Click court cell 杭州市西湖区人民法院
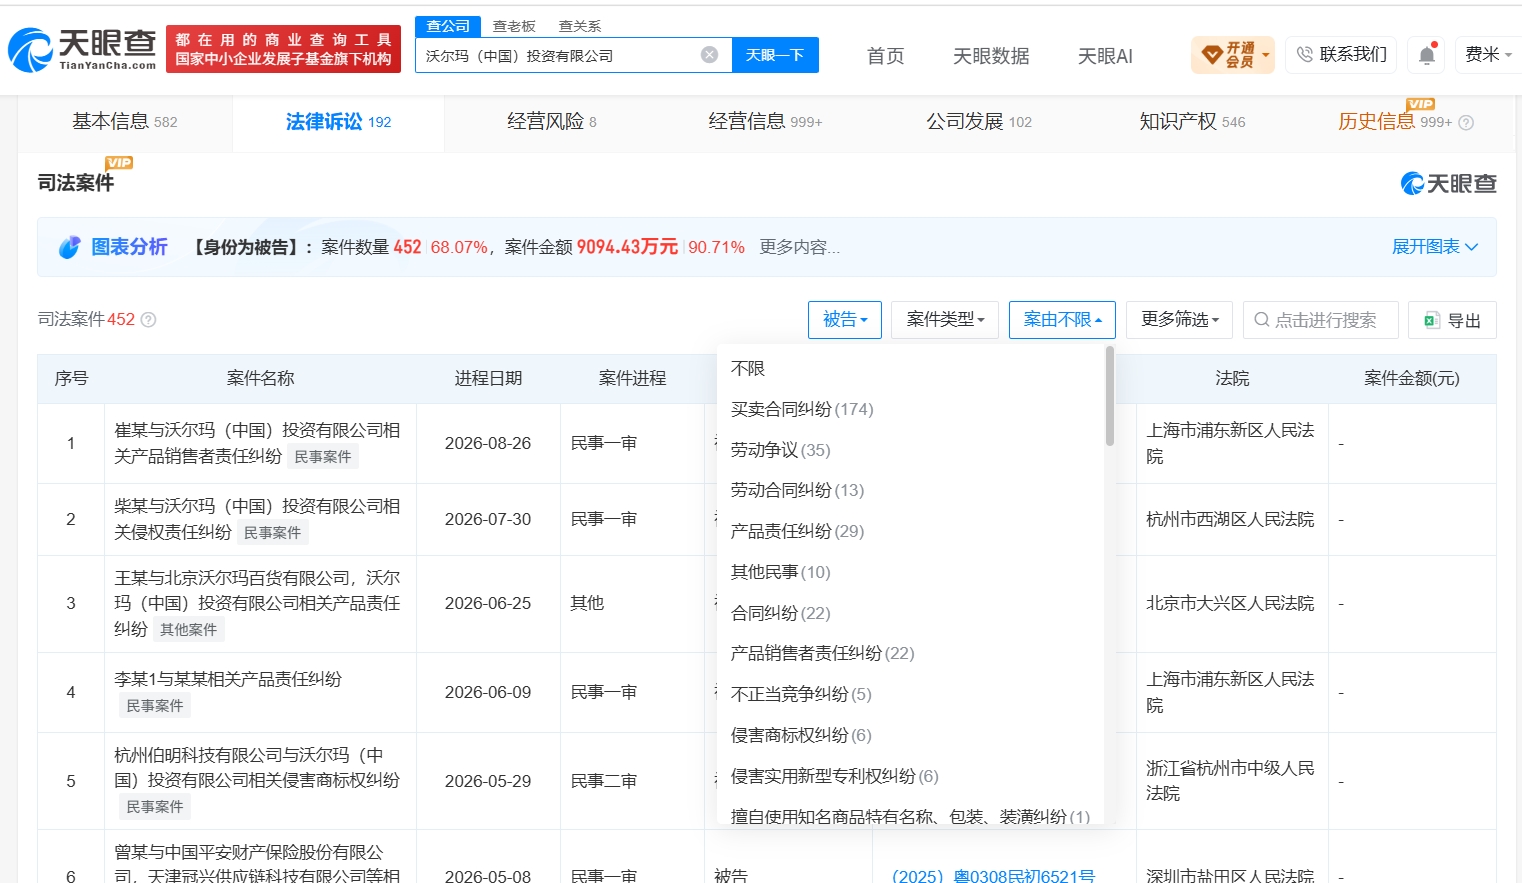The width and height of the screenshot is (1522, 883). point(1230,519)
